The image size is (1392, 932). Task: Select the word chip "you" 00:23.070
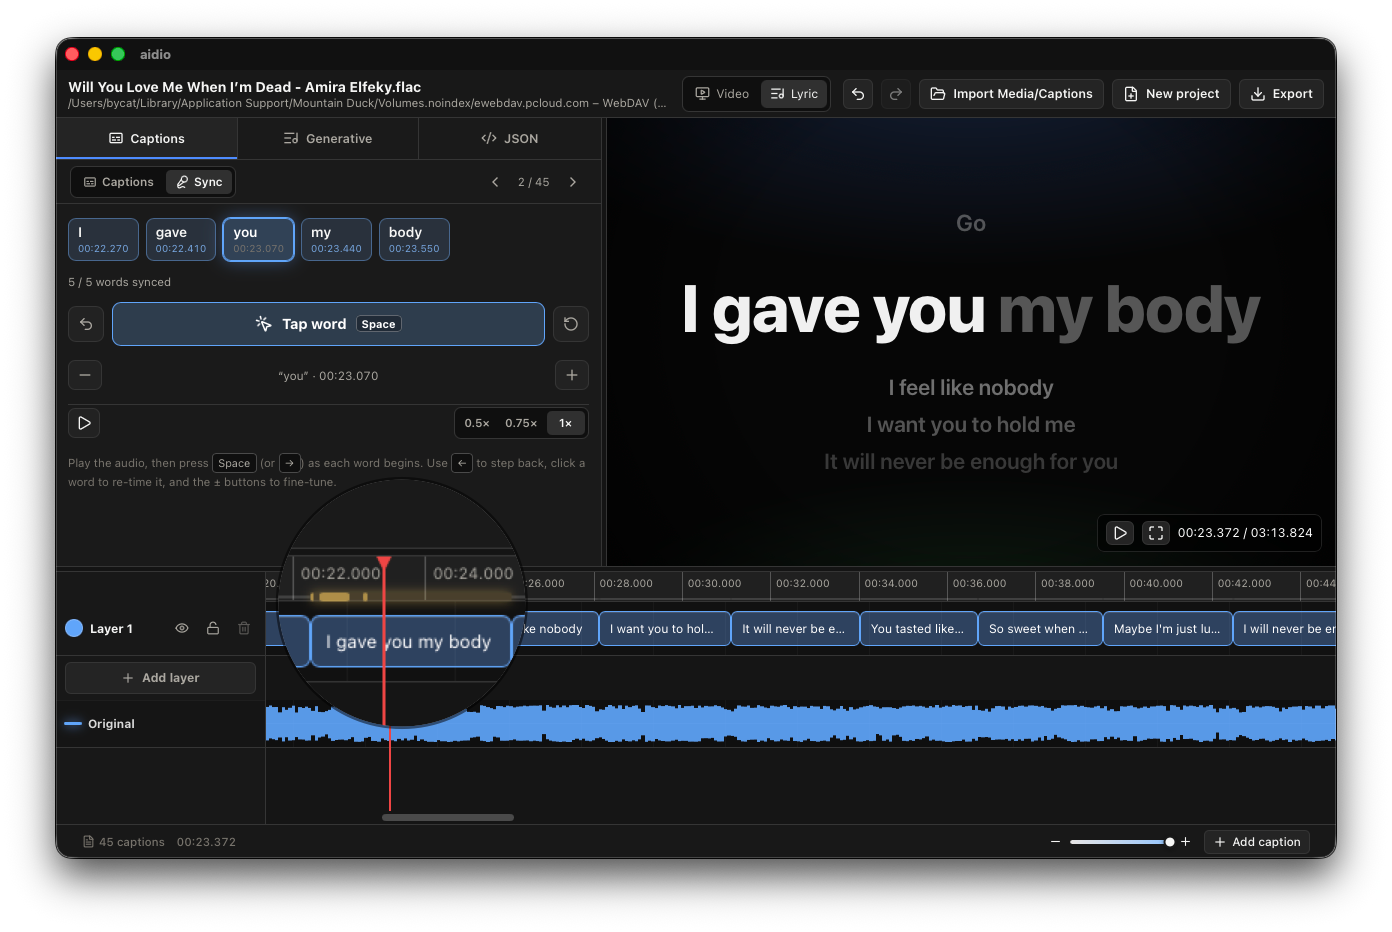[x=258, y=239]
